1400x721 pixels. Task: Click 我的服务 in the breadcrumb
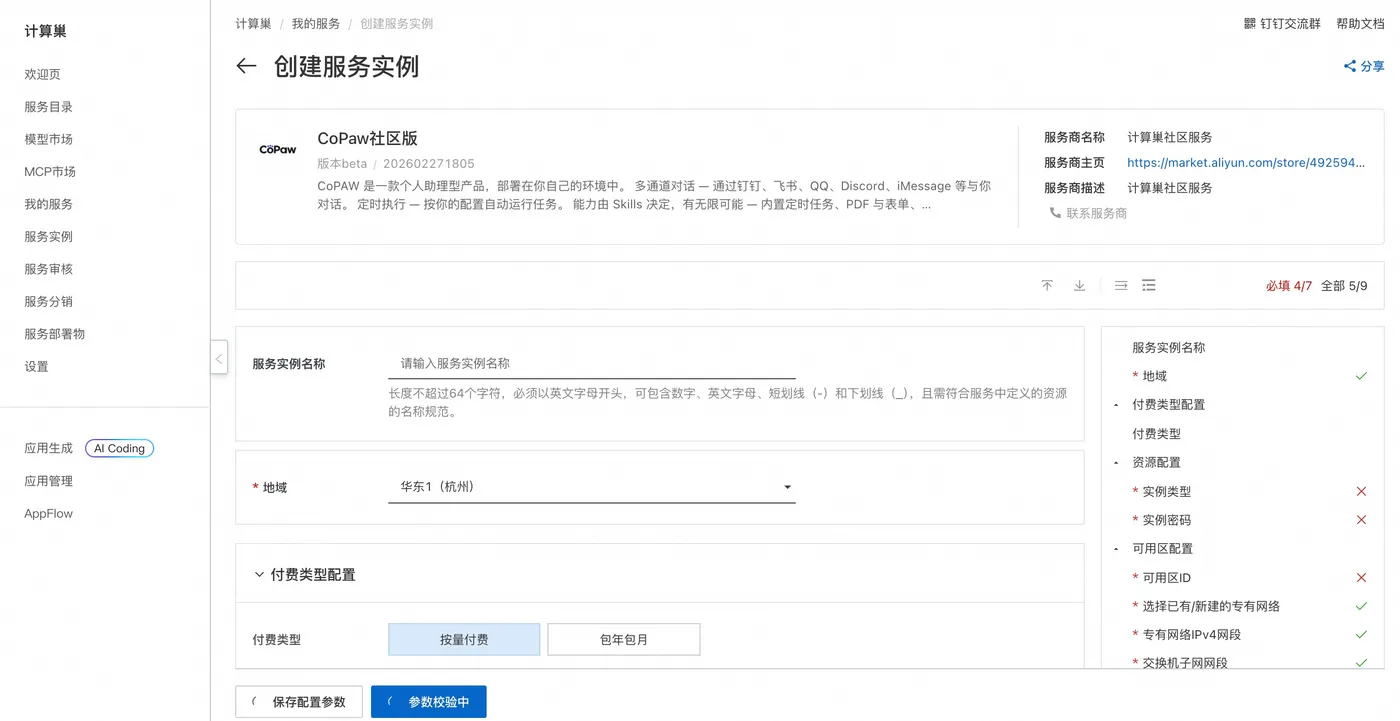tap(316, 23)
